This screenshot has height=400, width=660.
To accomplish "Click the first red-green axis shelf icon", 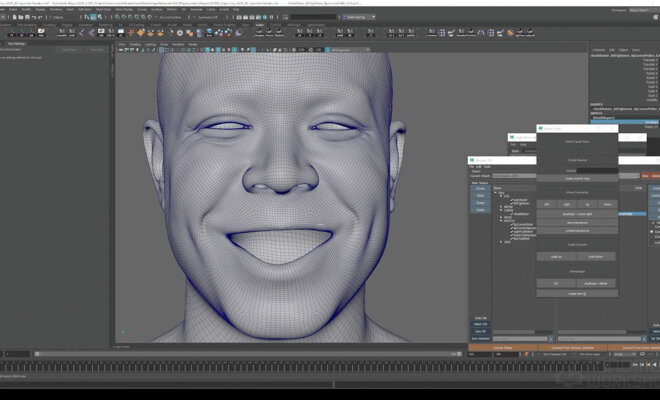I will click(12, 32).
